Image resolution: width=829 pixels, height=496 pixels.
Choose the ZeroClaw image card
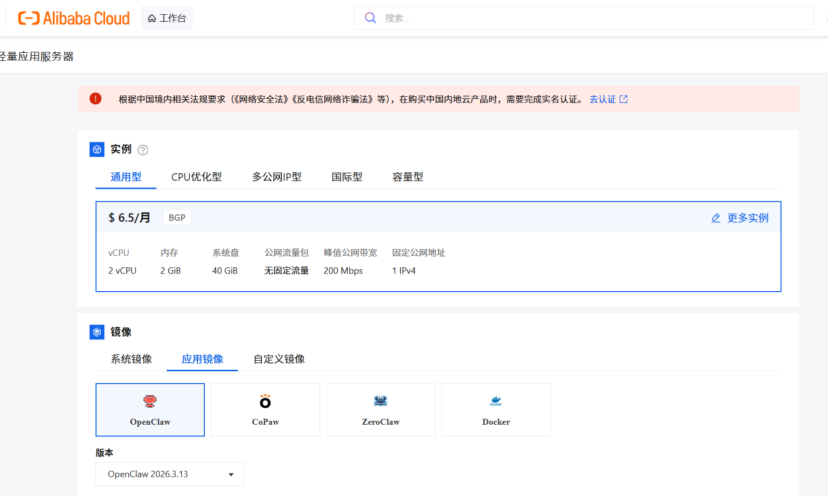380,409
